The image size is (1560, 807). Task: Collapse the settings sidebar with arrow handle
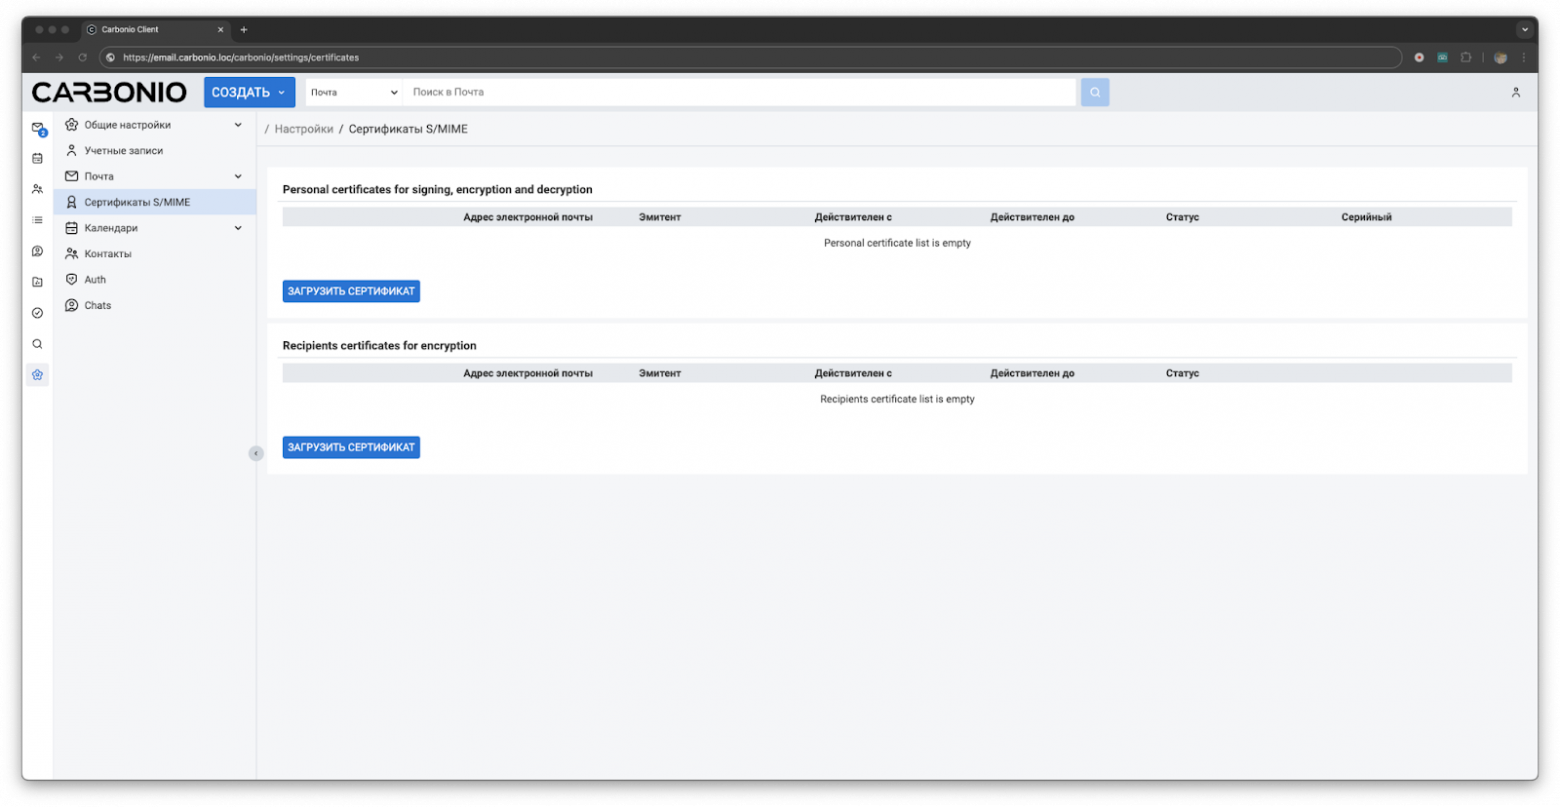coord(255,453)
